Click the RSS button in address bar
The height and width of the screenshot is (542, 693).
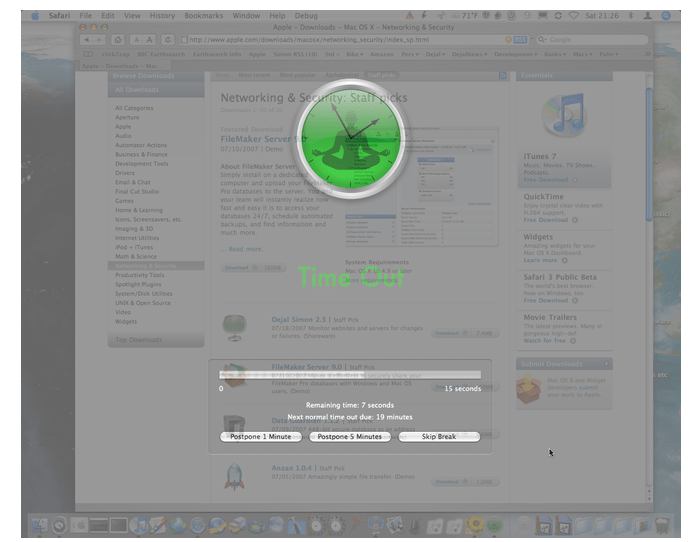click(x=520, y=40)
